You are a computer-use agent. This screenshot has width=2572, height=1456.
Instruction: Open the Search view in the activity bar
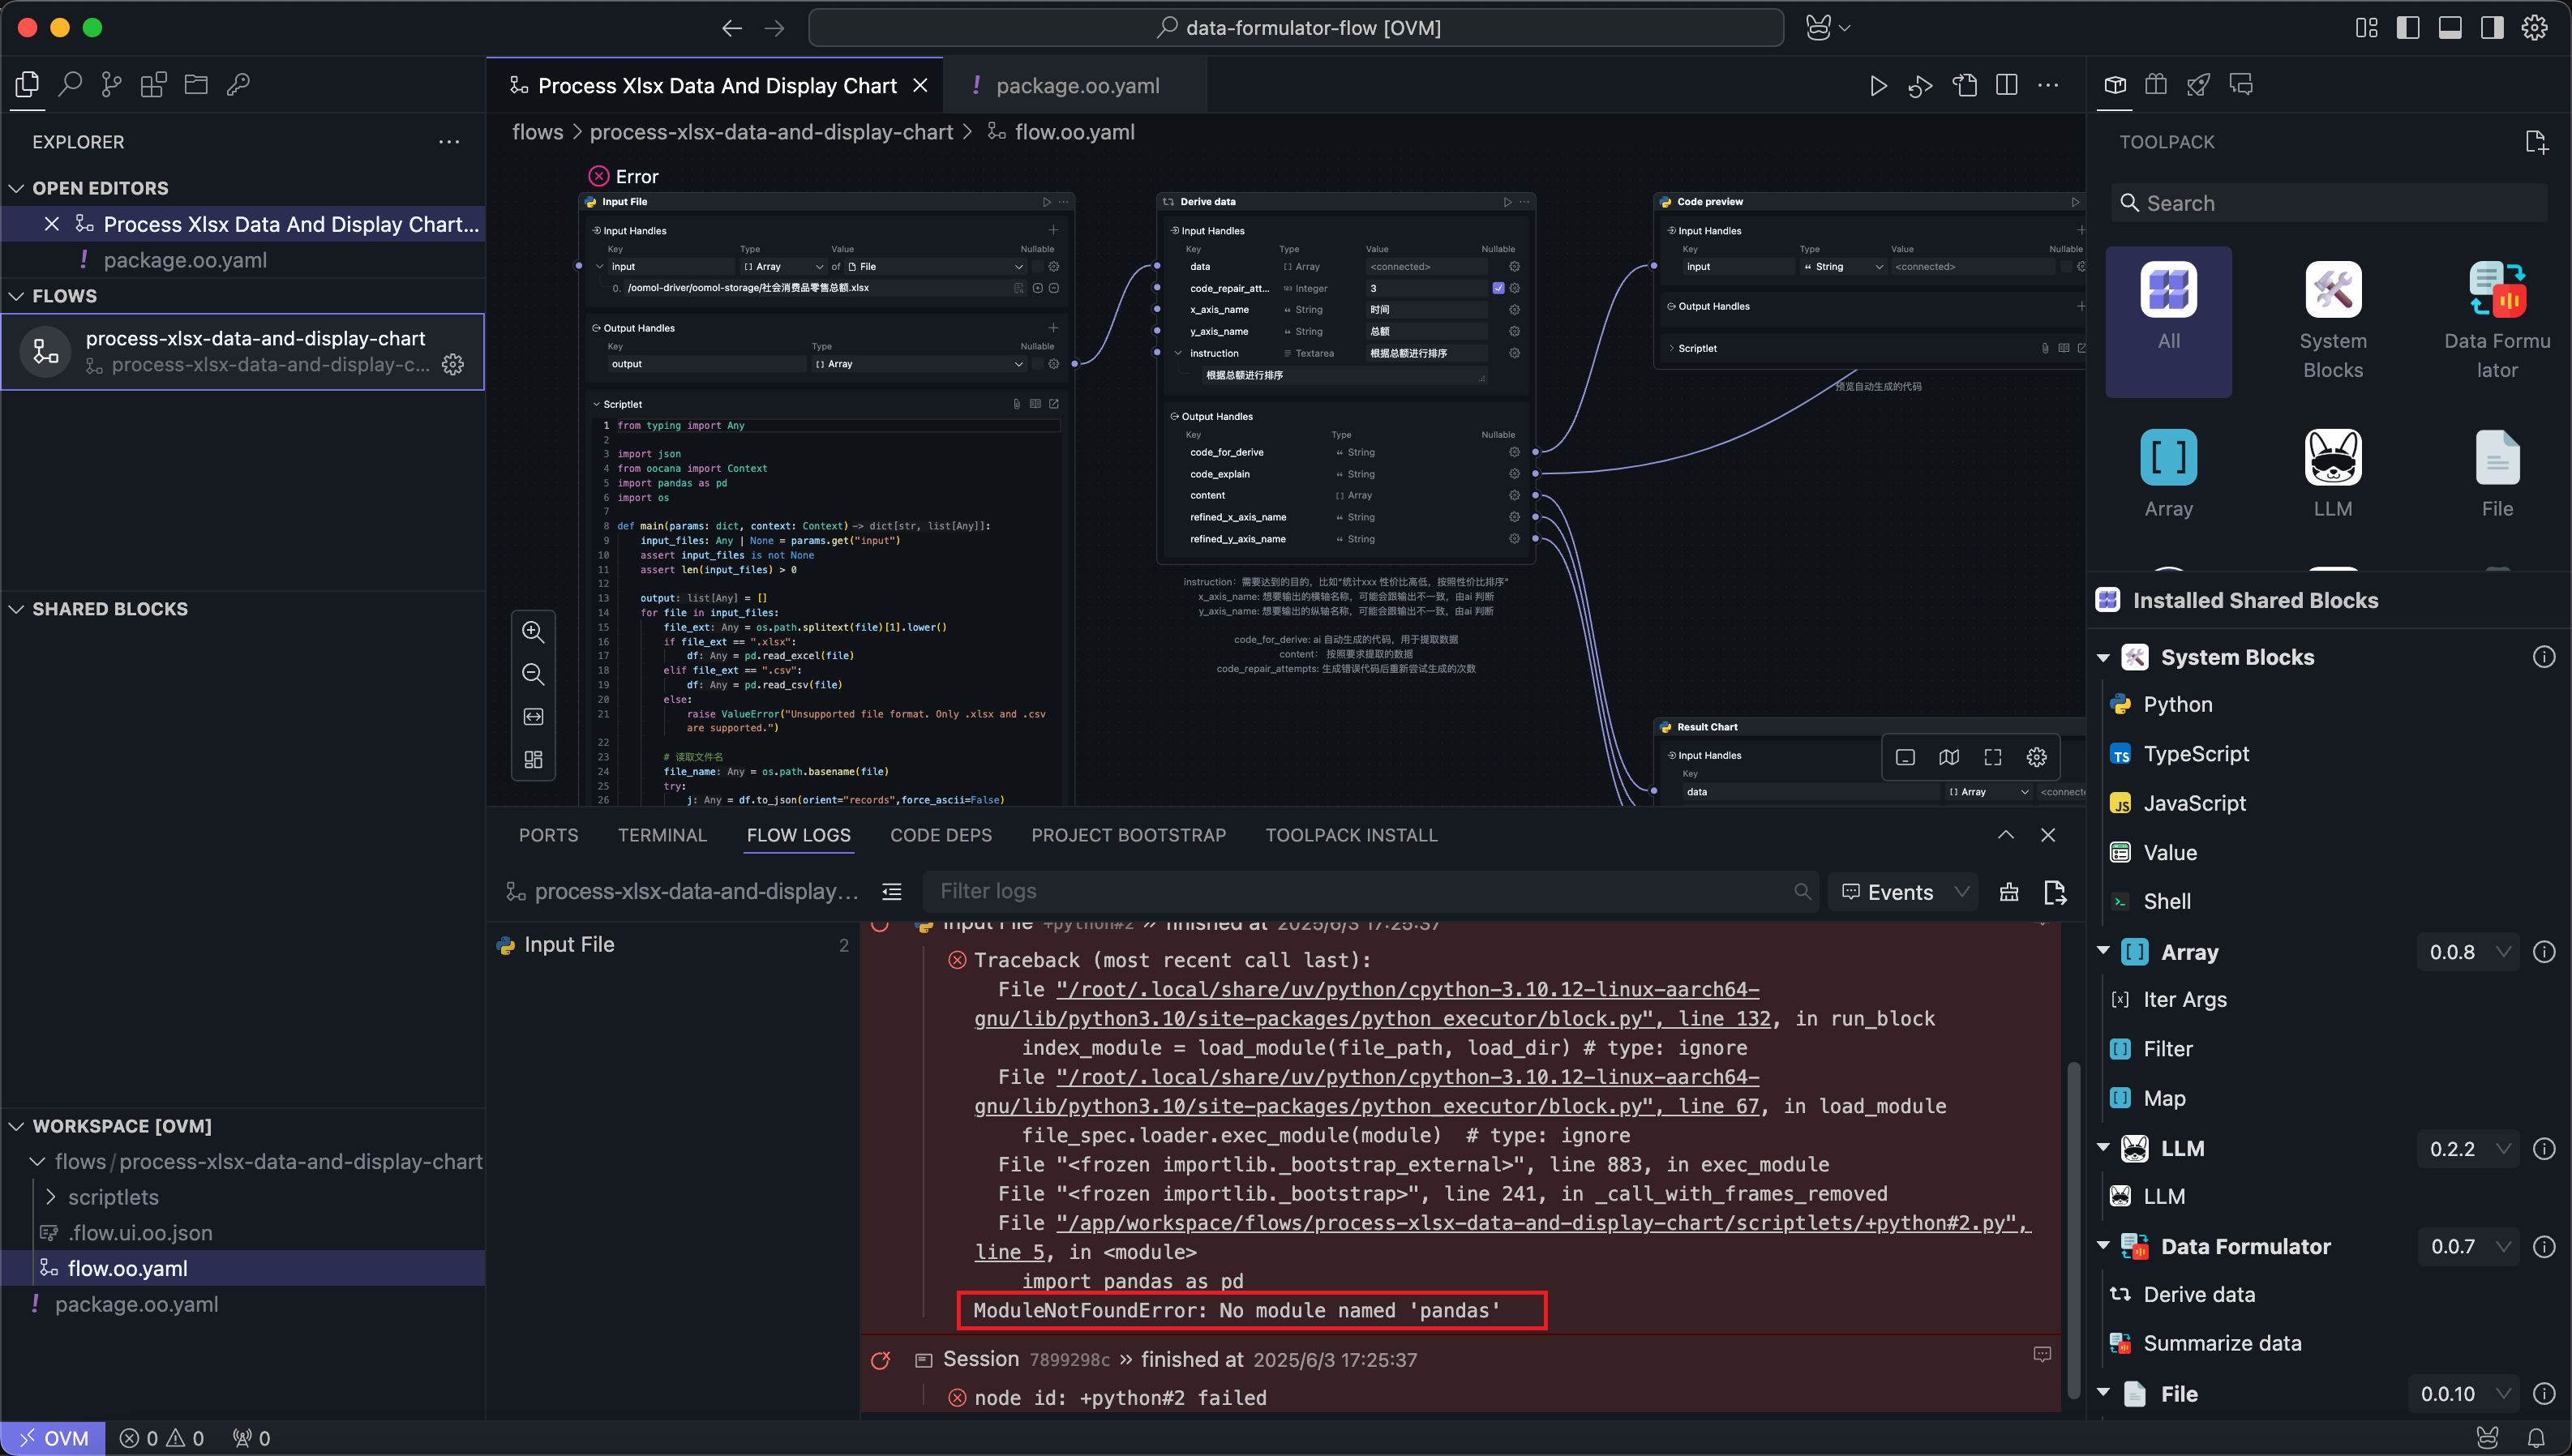(x=70, y=85)
